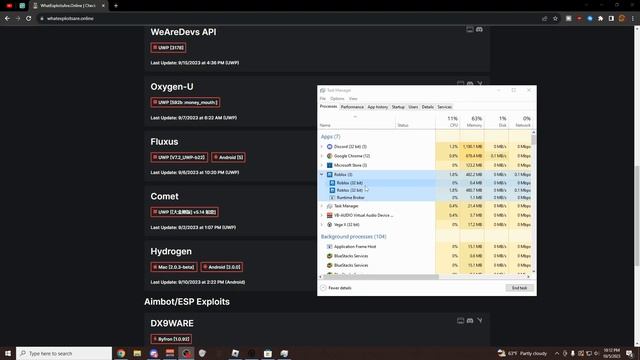Click the VB-AUDIO Virtual Audio Device icon
Screen dimensions: 640x360
pyautogui.click(x=329, y=215)
